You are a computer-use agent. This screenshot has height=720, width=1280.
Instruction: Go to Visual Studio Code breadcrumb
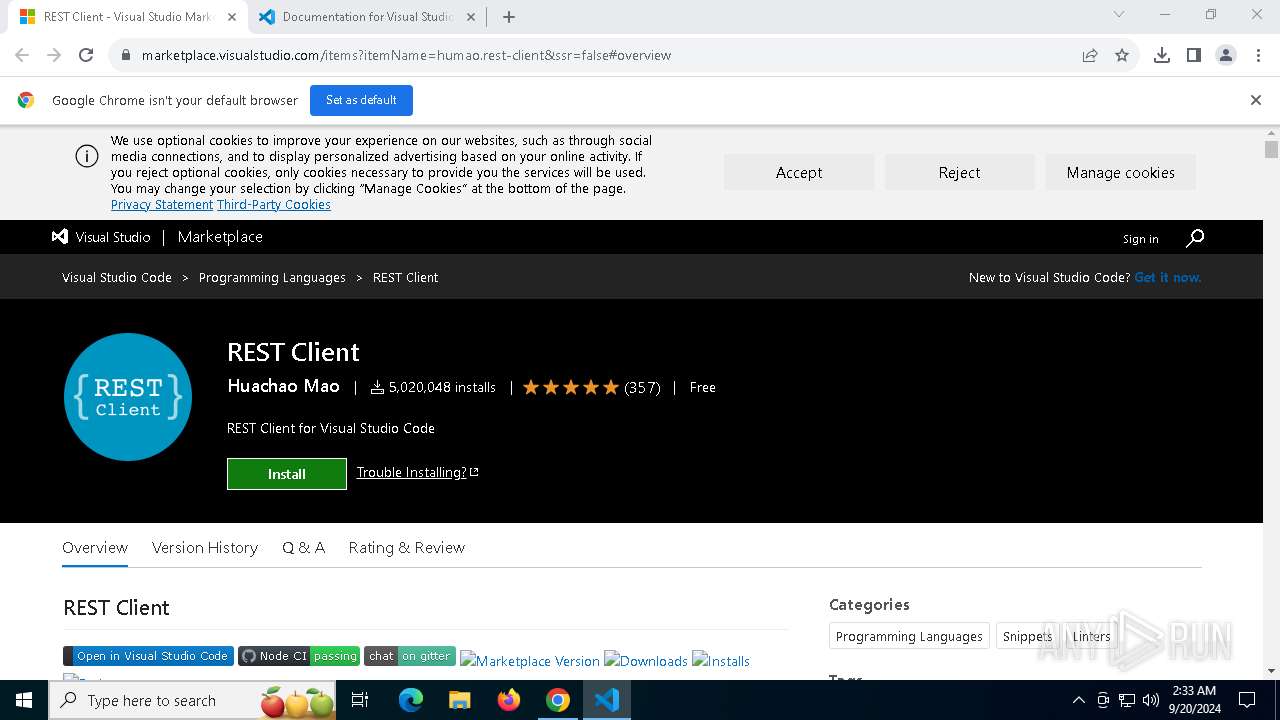click(x=117, y=277)
